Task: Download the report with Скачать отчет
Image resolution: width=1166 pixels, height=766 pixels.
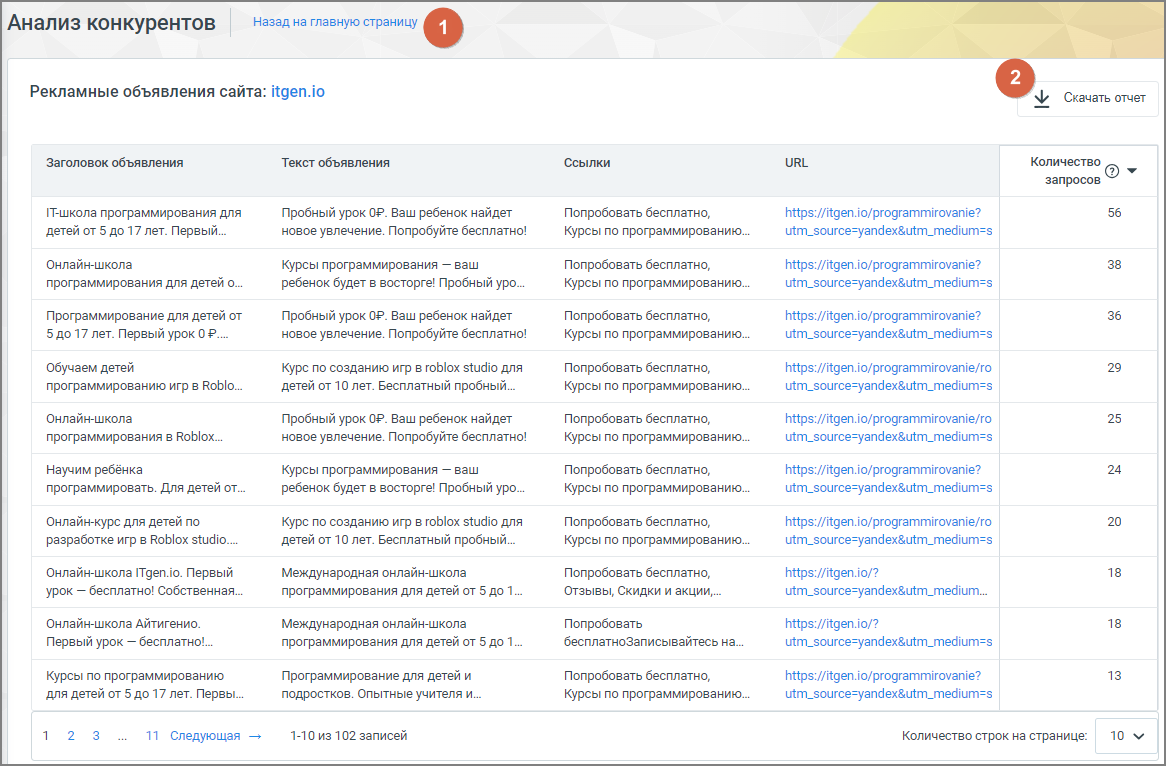Action: click(1087, 98)
